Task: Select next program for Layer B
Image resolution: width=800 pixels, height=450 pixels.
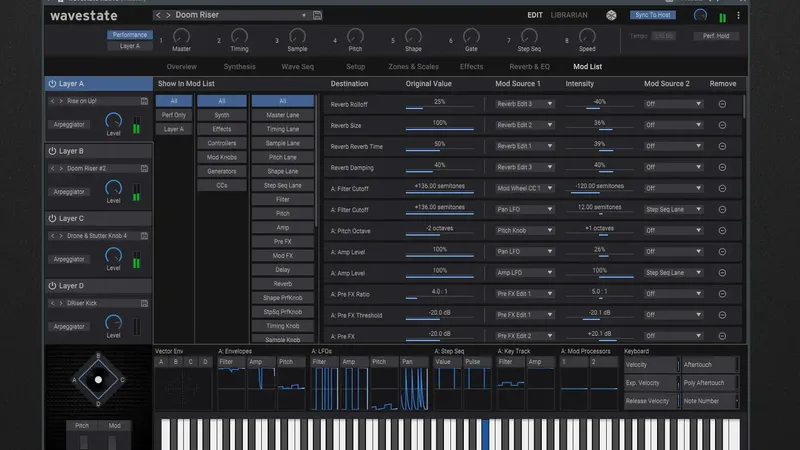Action: click(61, 168)
